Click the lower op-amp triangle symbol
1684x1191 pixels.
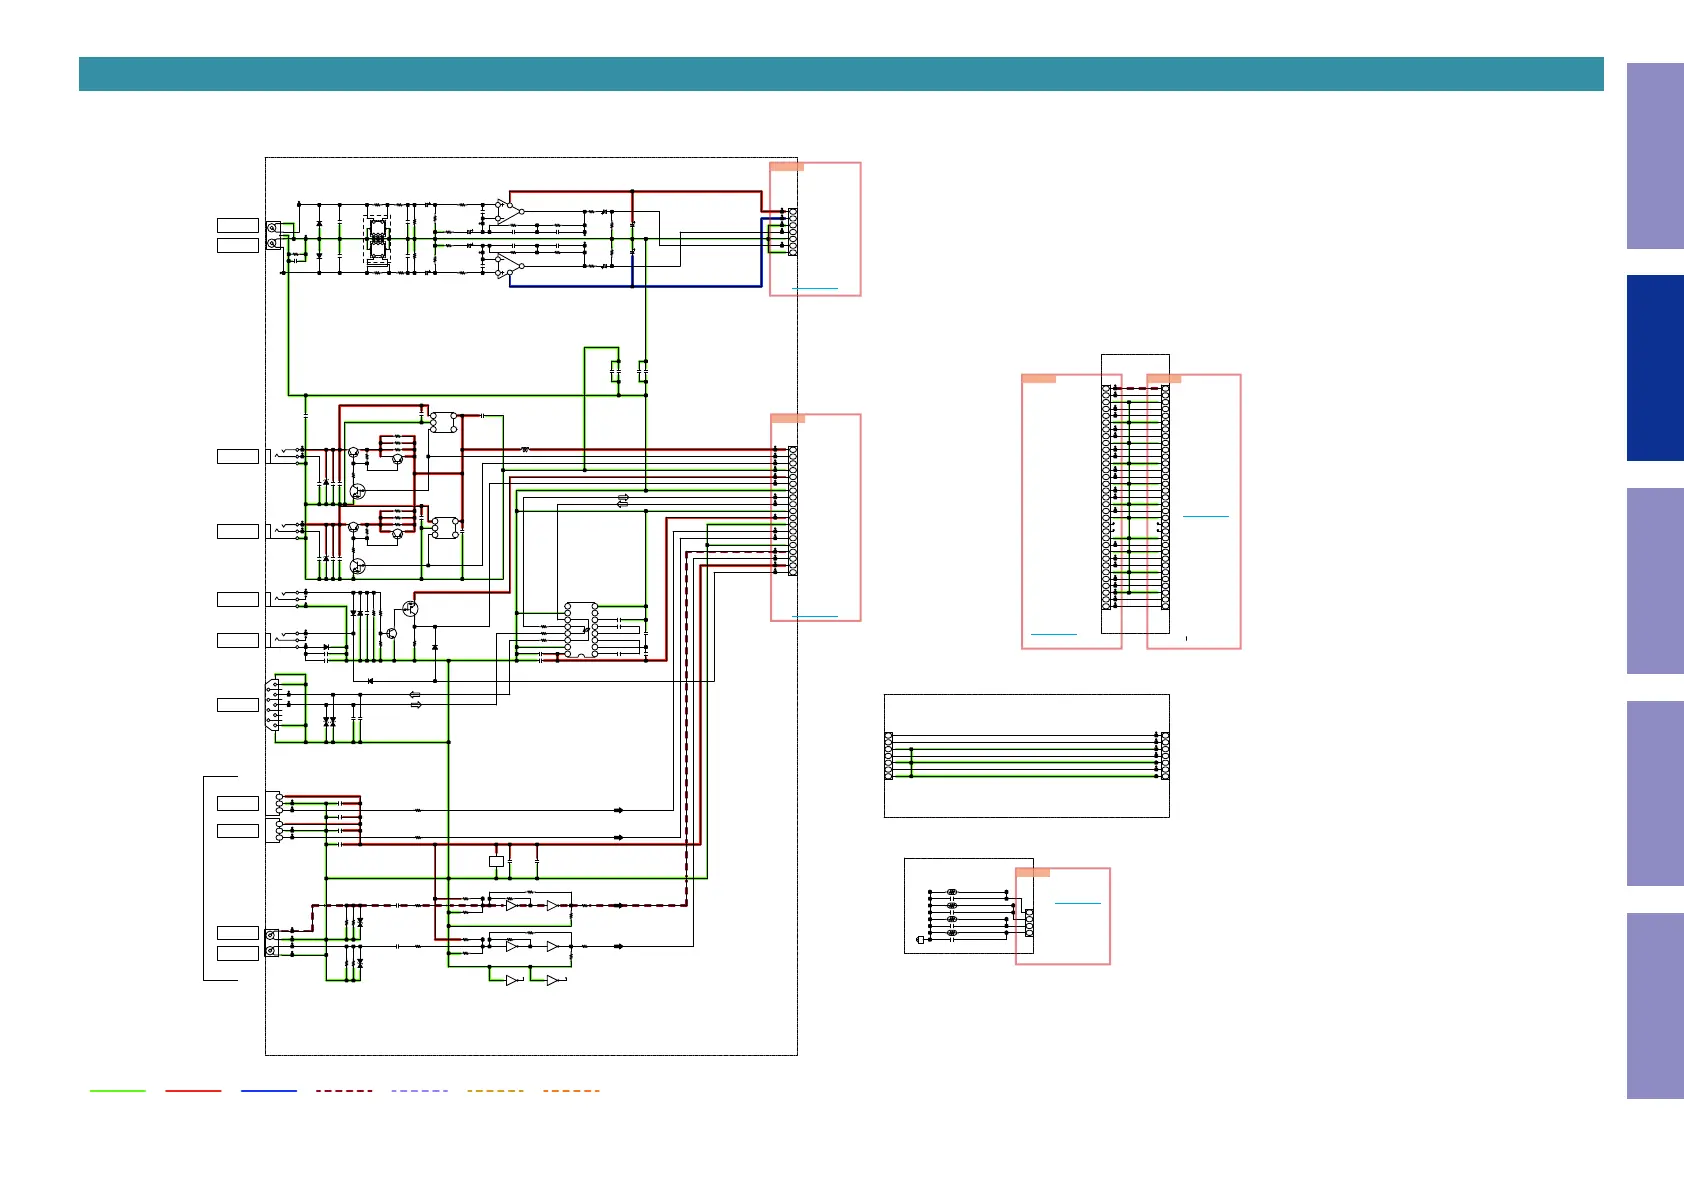(x=509, y=265)
